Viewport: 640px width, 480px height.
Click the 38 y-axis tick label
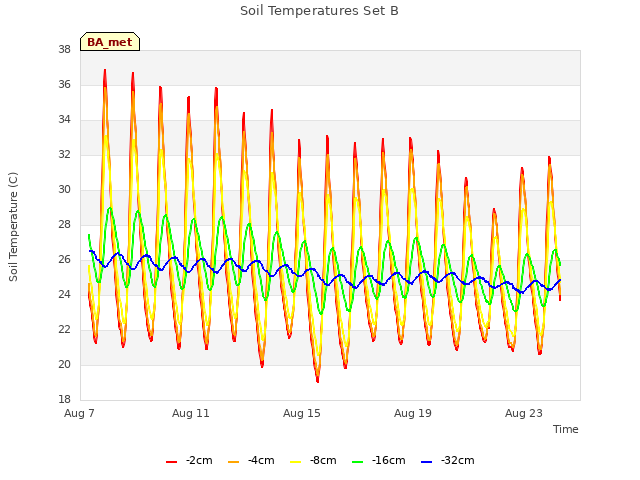(x=64, y=50)
